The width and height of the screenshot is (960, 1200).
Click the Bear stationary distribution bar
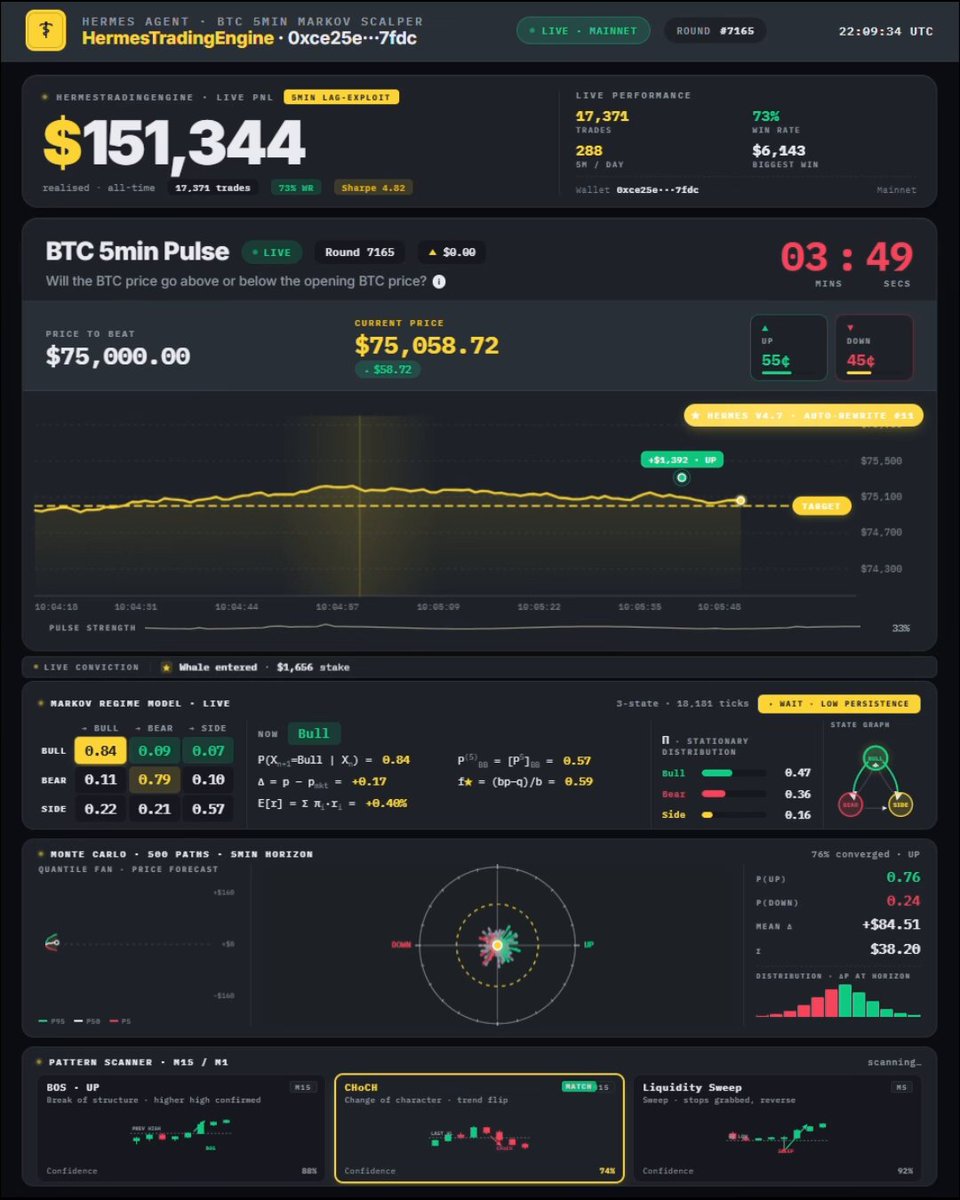tap(733, 794)
